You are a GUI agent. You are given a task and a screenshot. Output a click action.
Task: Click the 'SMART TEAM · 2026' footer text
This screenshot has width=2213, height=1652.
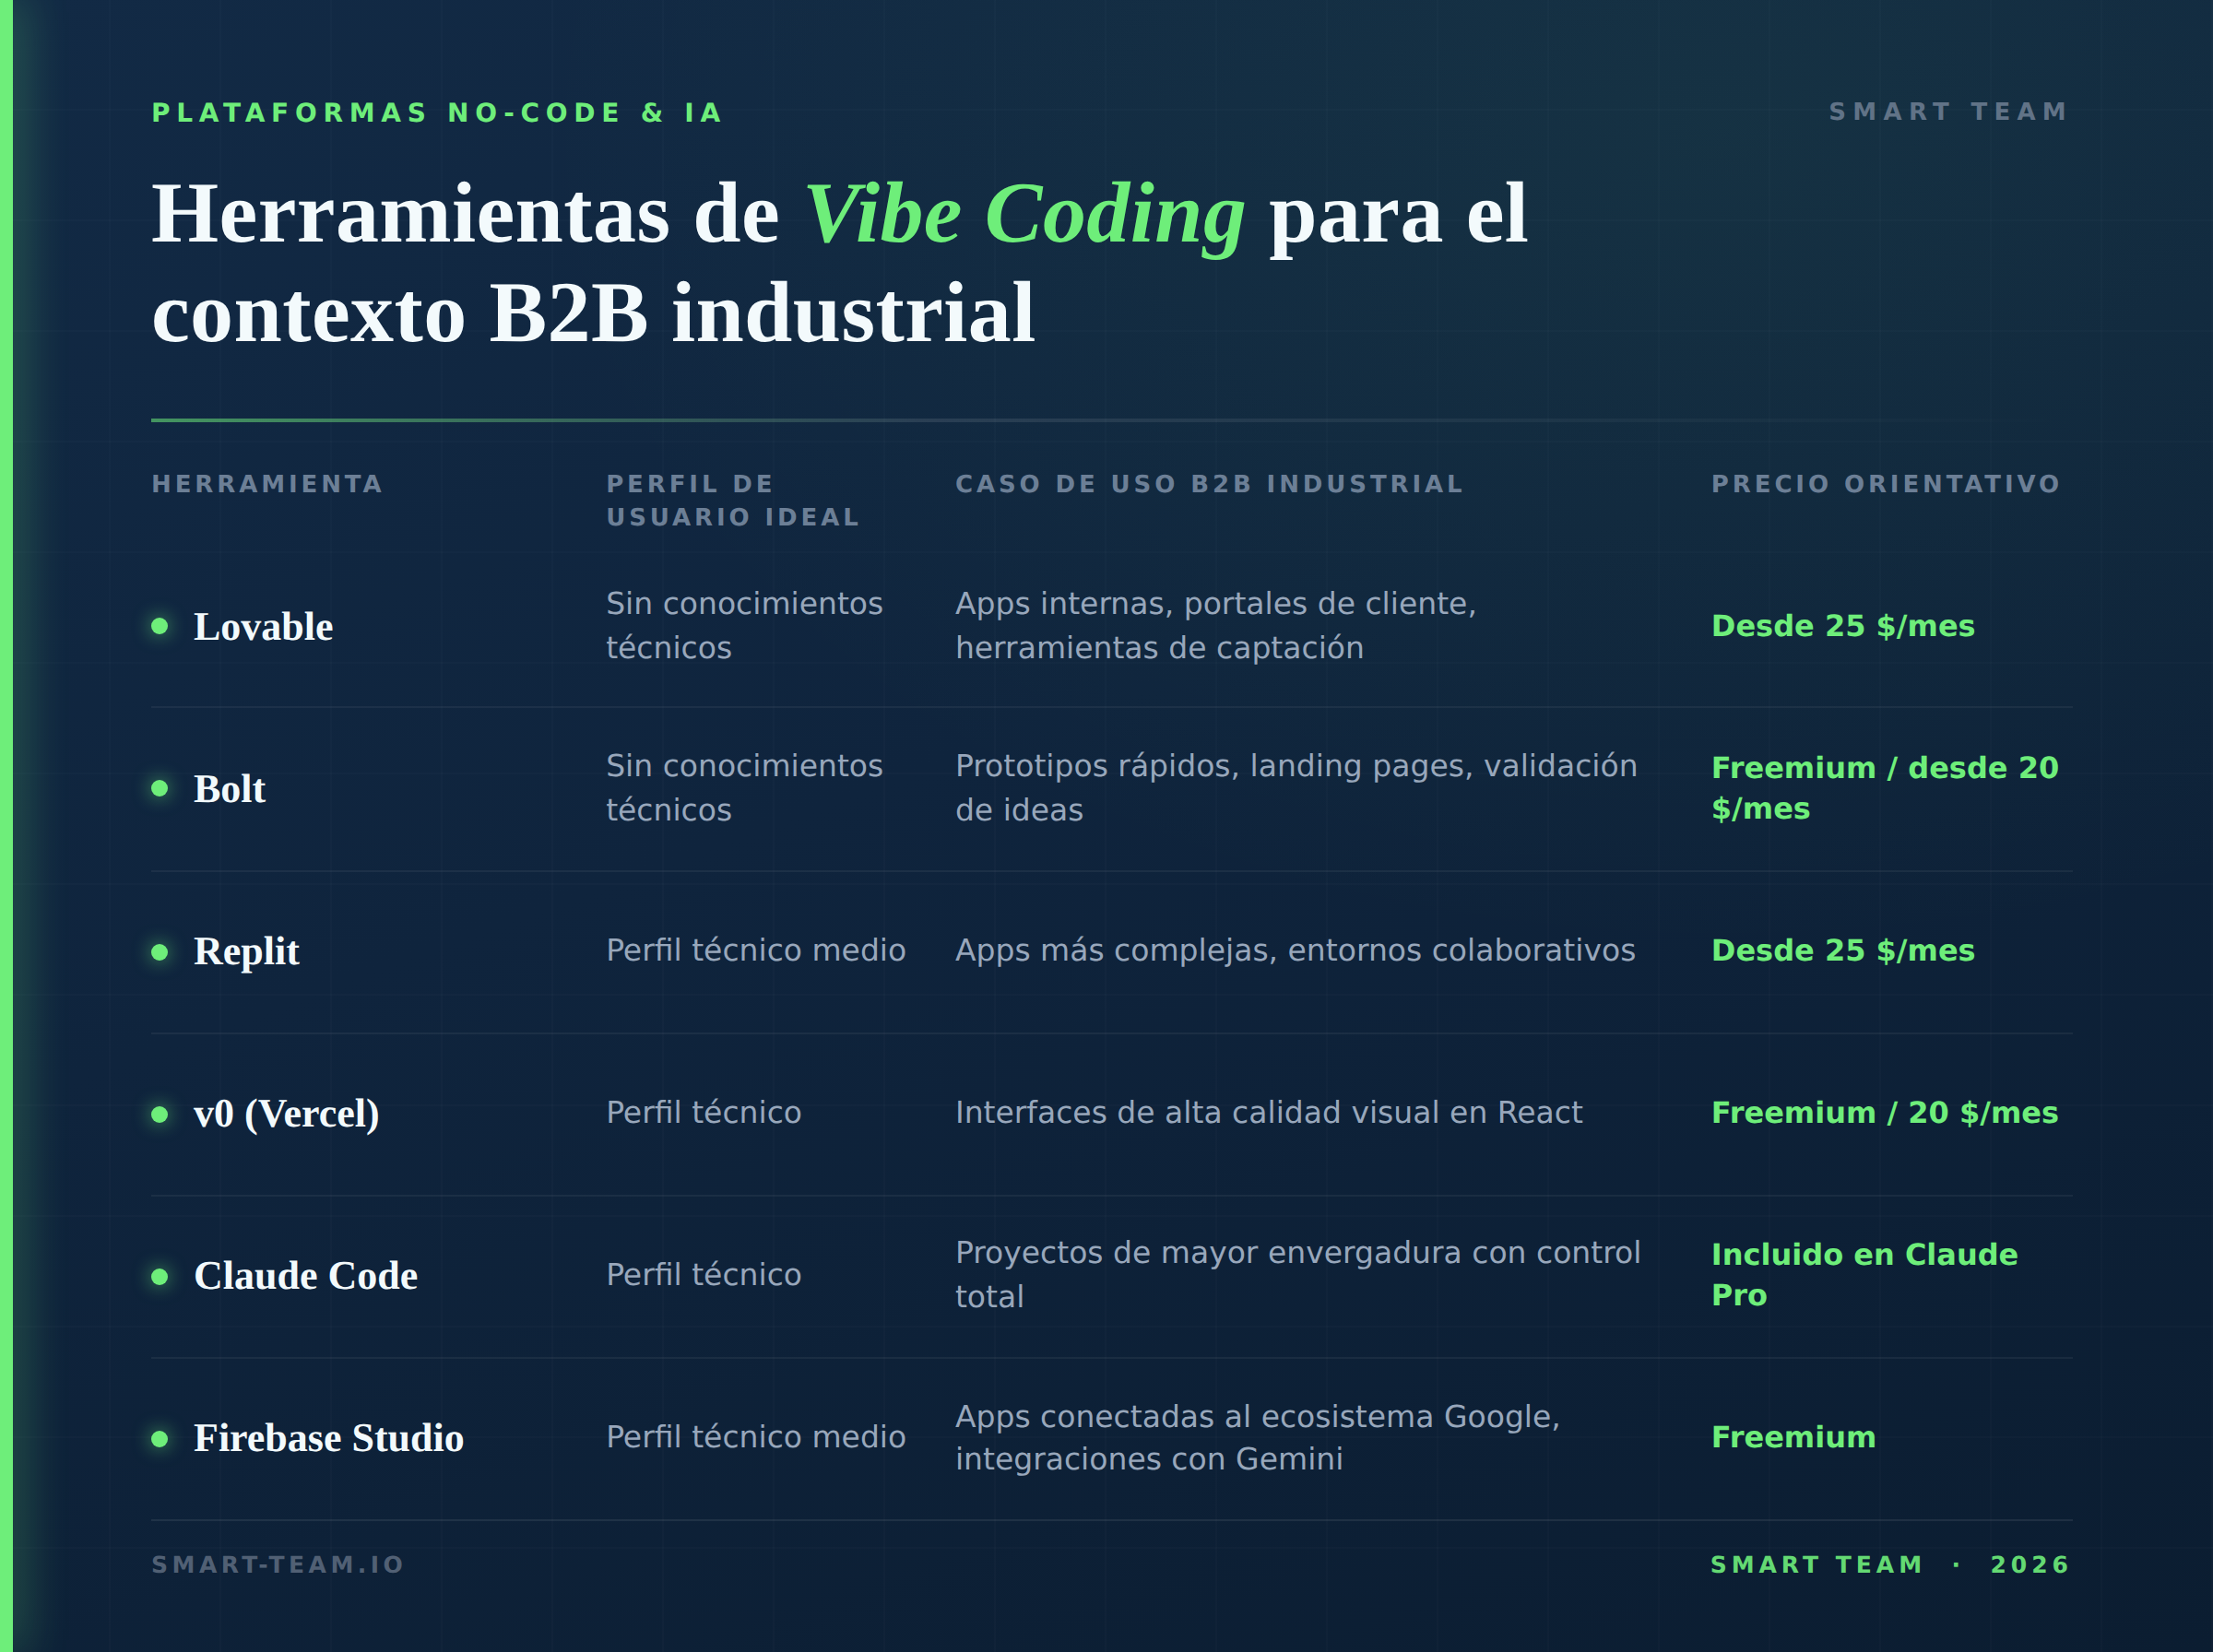tap(1889, 1564)
